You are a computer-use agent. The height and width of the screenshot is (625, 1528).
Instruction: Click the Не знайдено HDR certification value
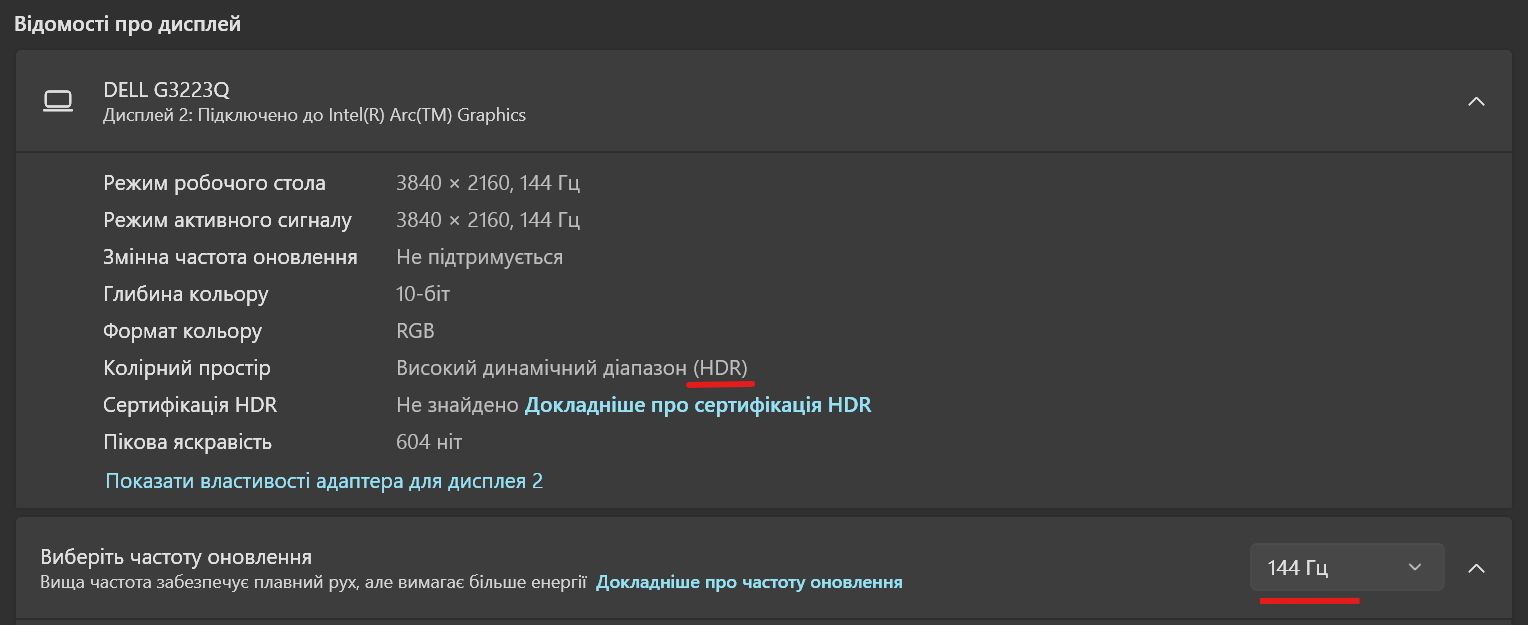coord(456,405)
